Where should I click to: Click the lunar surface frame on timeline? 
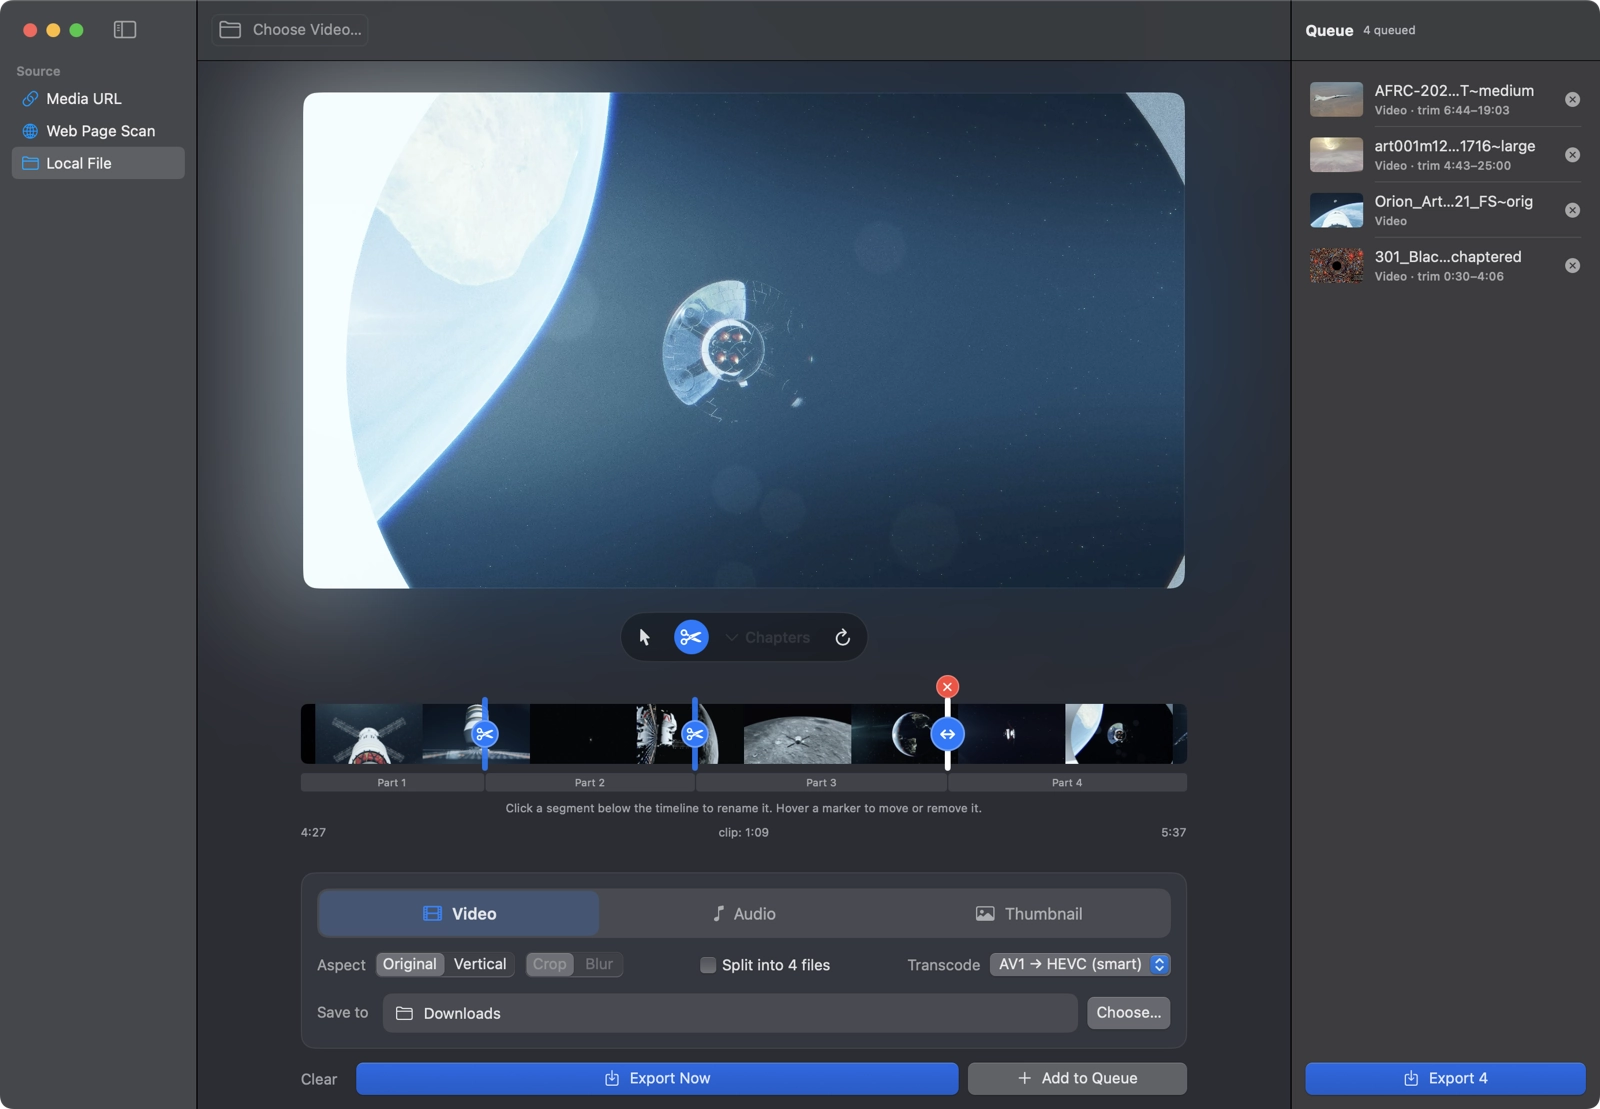pos(797,734)
